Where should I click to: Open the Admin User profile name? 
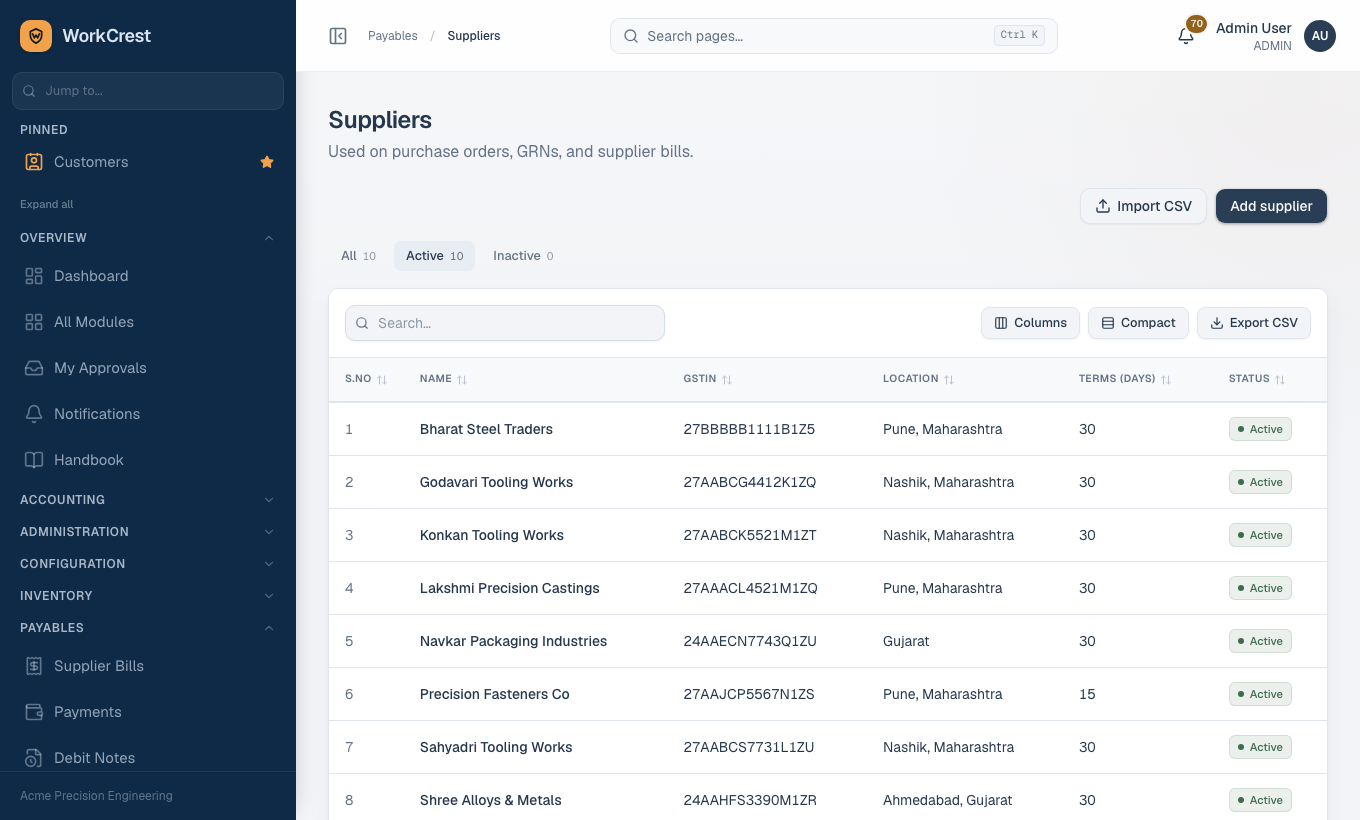tap(1253, 28)
